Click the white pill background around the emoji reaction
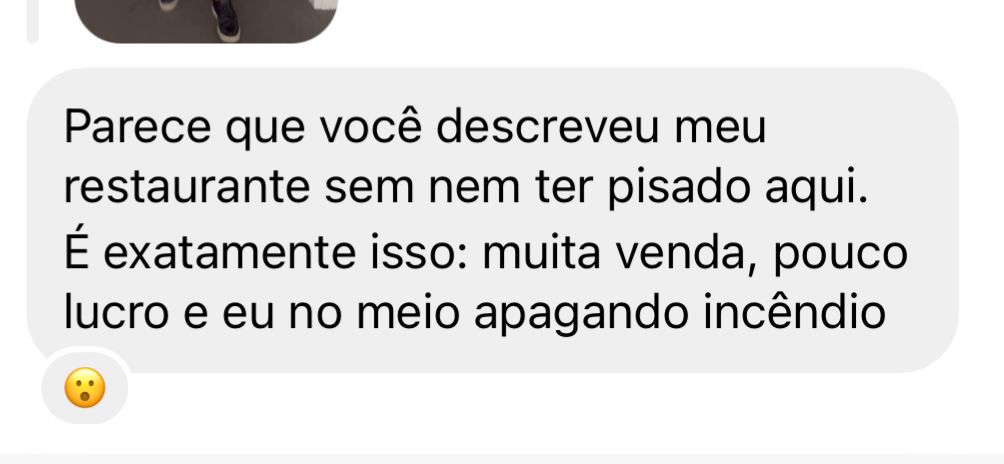Viewport: 1004px width, 464px height. pyautogui.click(x=85, y=388)
